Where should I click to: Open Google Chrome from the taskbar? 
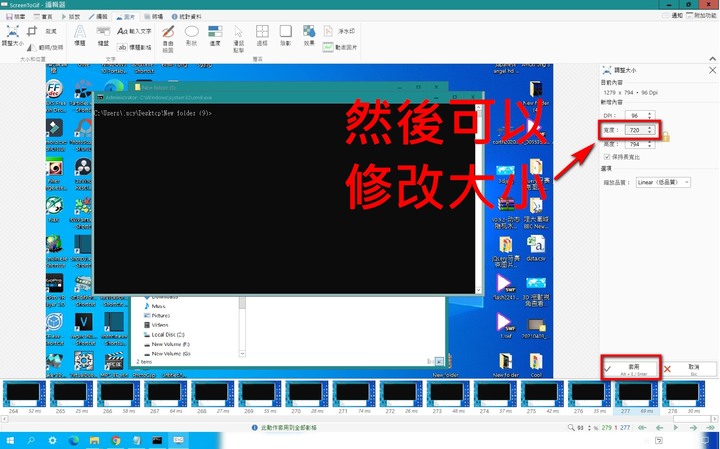pos(116,440)
